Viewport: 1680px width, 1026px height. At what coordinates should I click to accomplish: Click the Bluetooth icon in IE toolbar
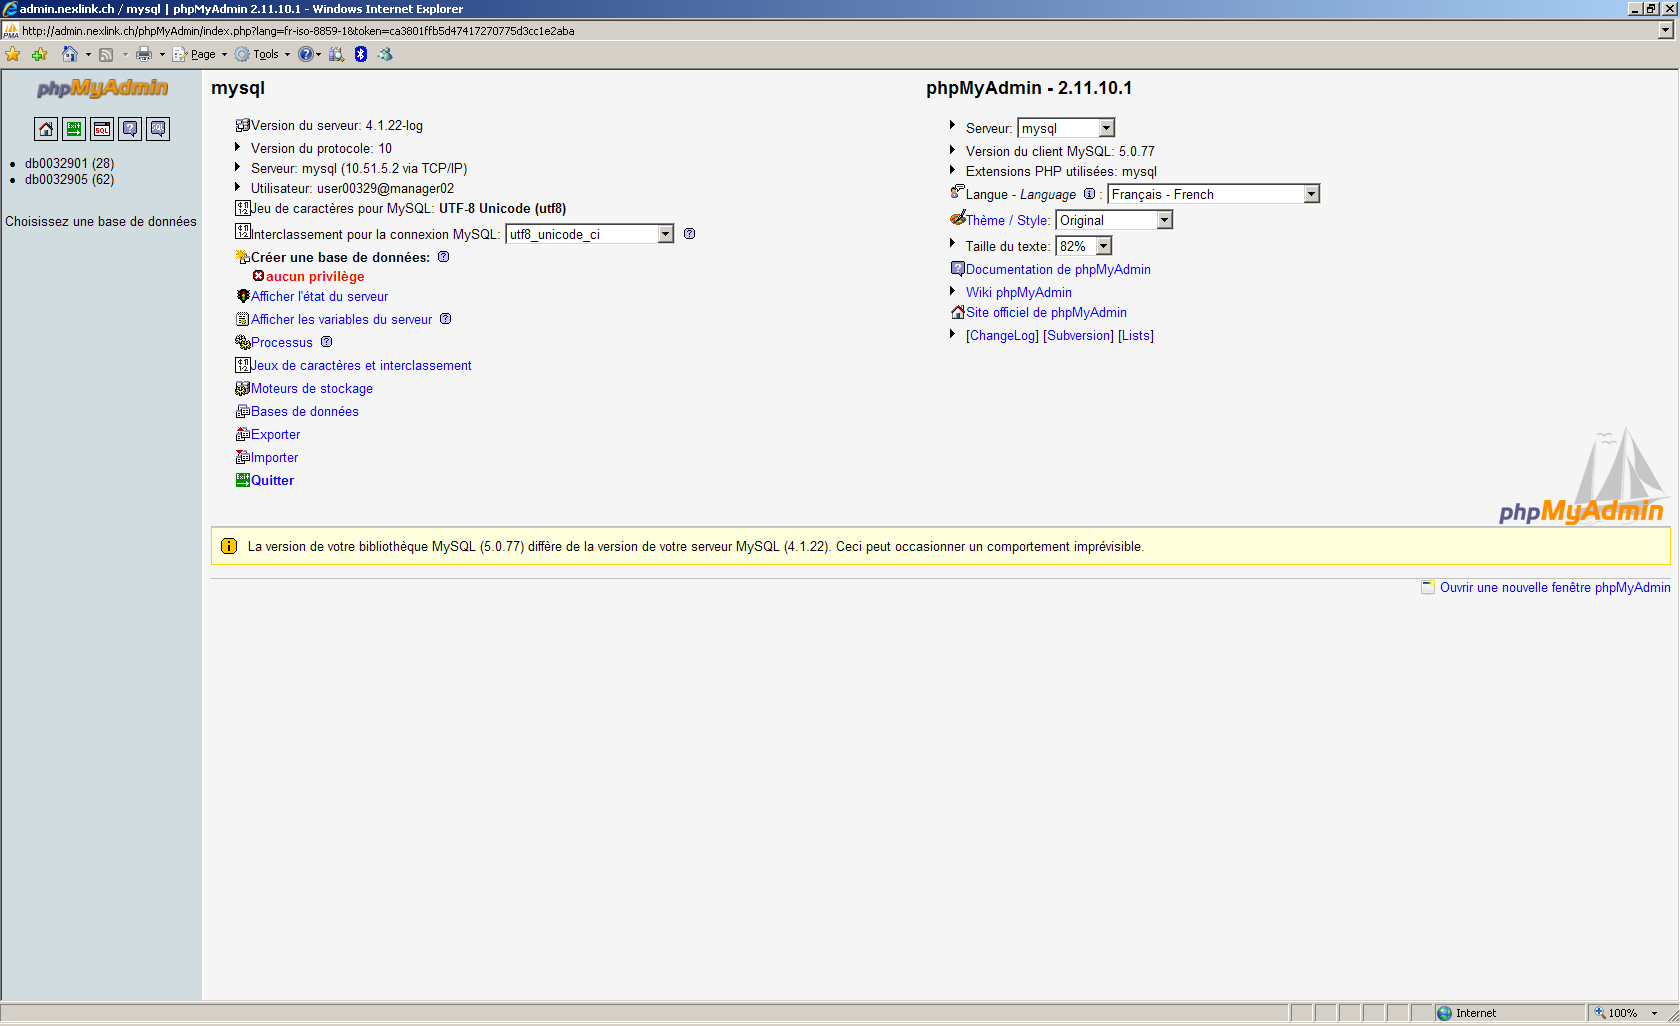click(361, 54)
